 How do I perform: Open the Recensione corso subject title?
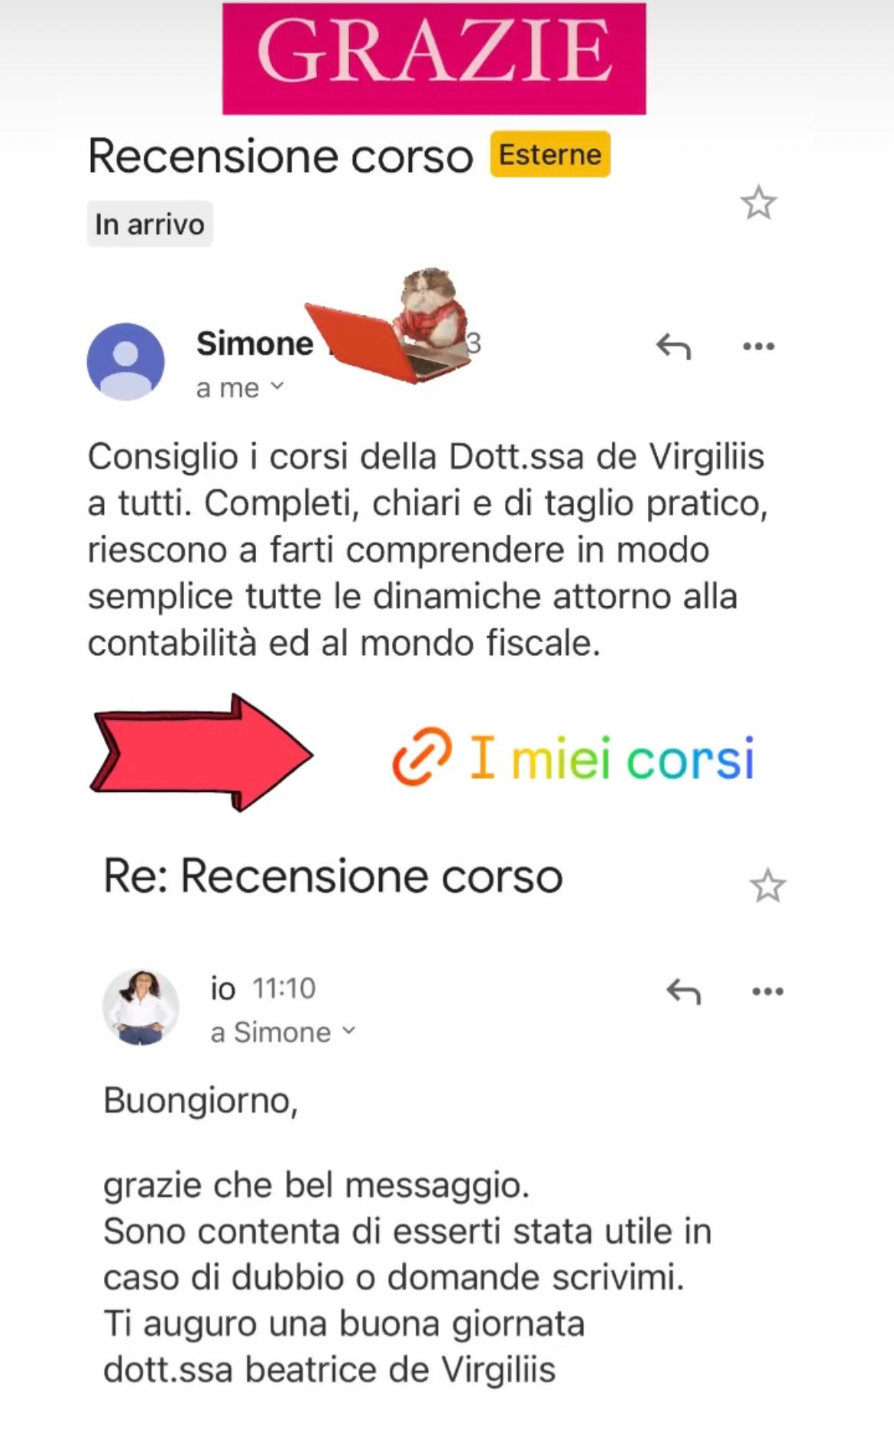[281, 156]
